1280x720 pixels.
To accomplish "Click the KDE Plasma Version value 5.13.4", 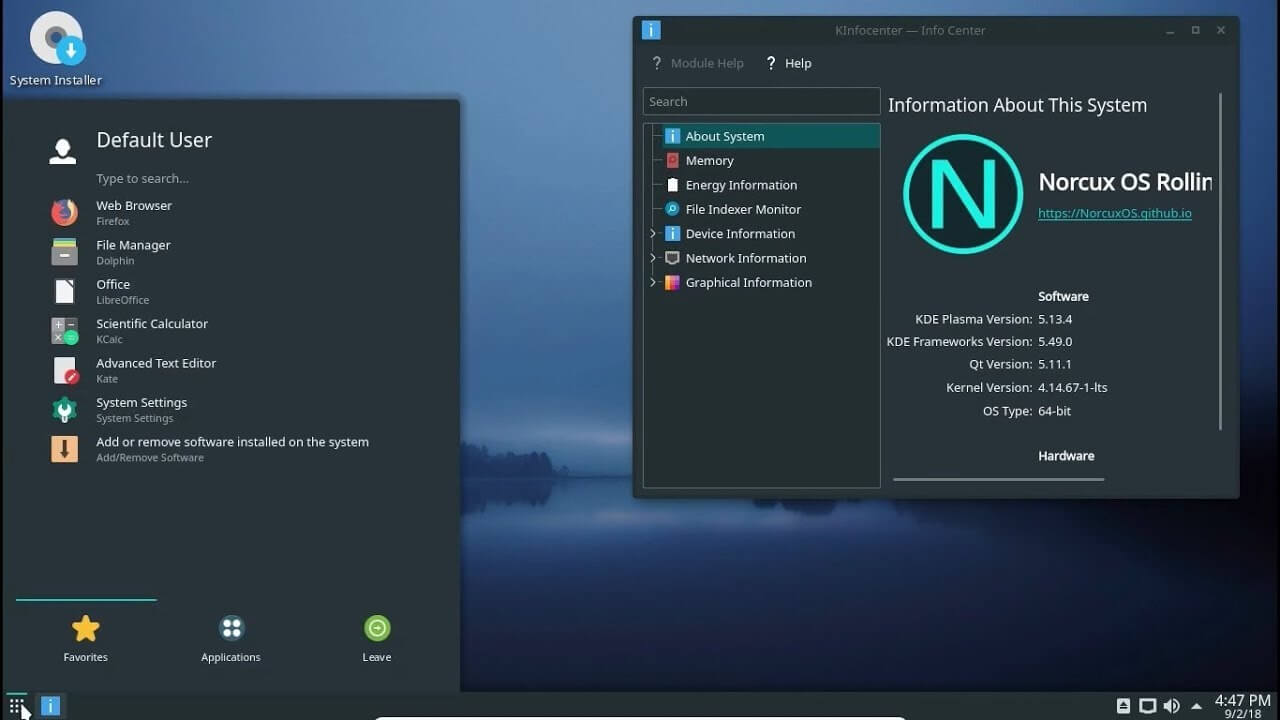I will tap(1055, 319).
